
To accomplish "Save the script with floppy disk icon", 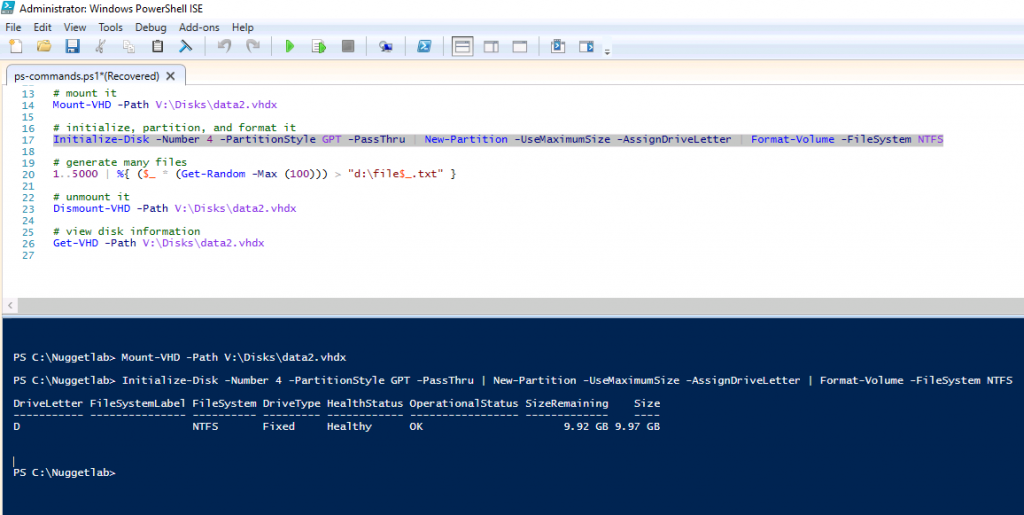I will pyautogui.click(x=72, y=46).
